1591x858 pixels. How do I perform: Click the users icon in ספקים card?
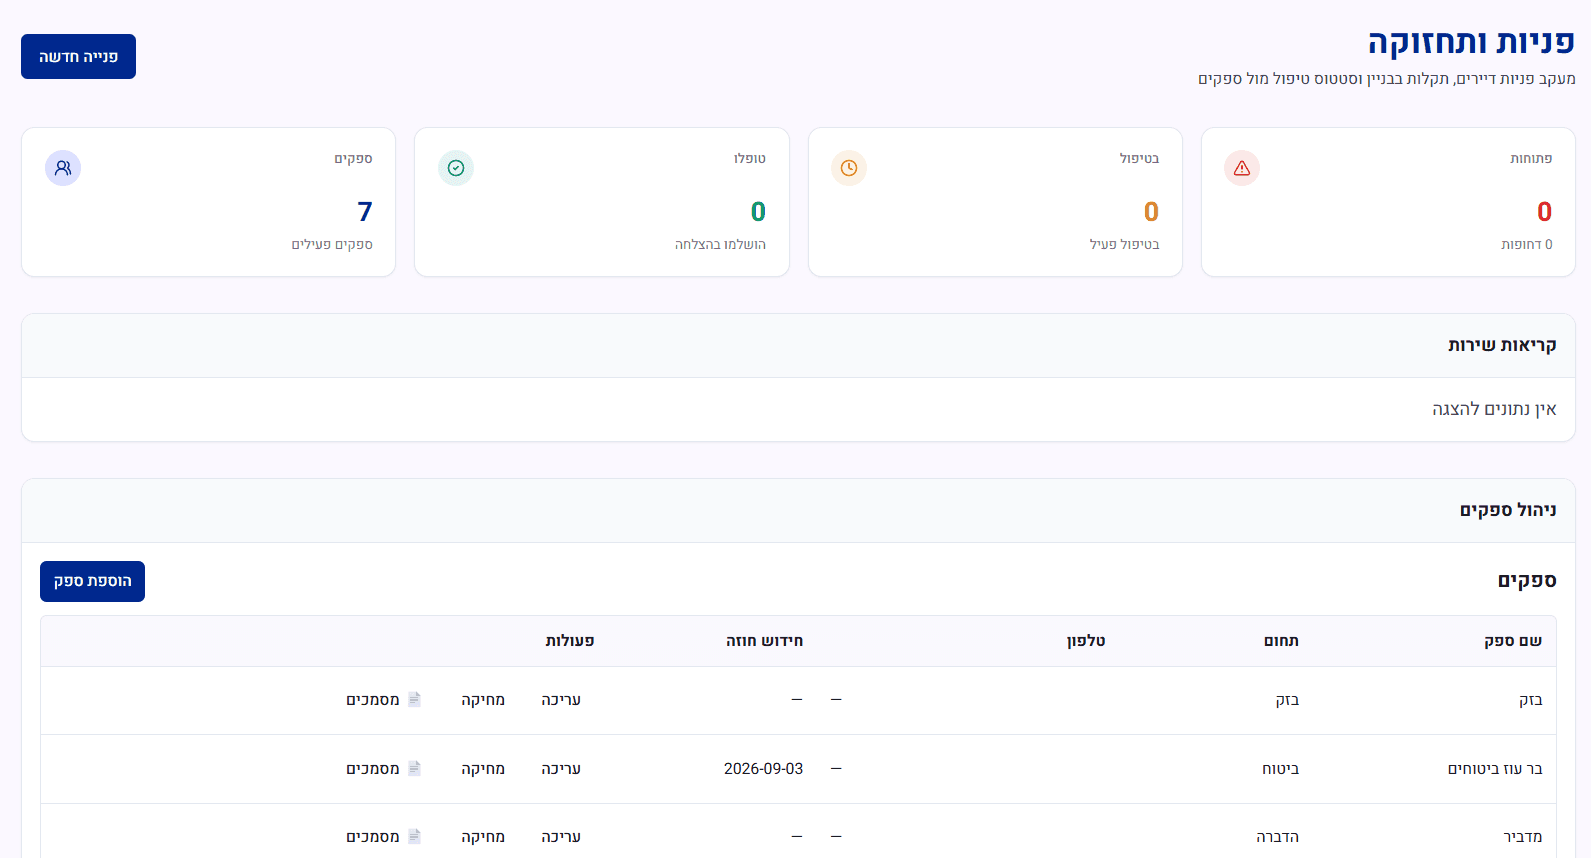pos(62,168)
